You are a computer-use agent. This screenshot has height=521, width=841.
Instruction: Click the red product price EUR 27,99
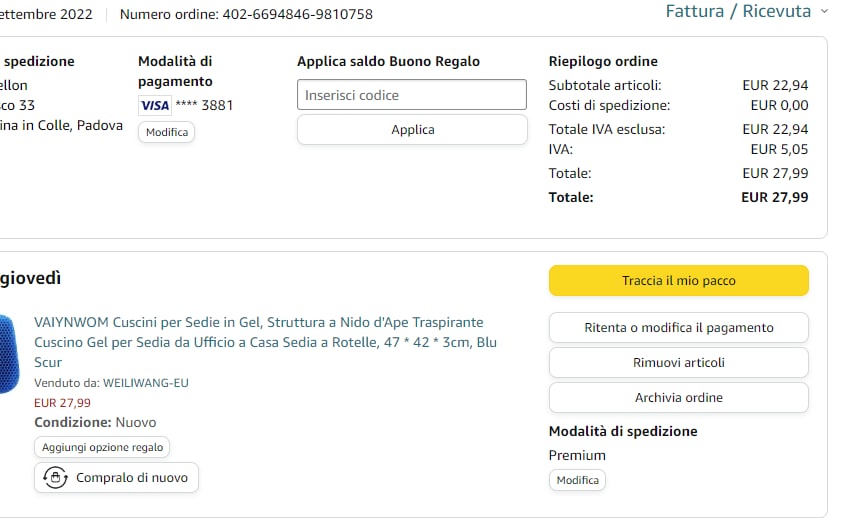62,403
